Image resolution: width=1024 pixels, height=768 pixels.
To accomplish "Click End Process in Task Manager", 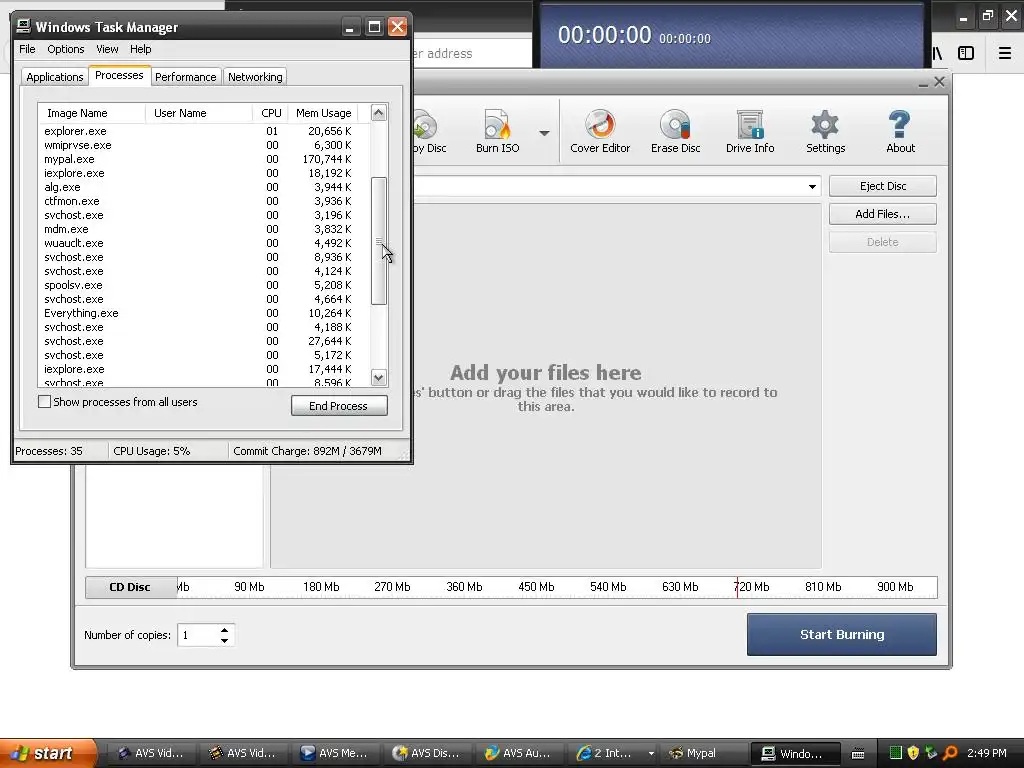I will (x=339, y=406).
